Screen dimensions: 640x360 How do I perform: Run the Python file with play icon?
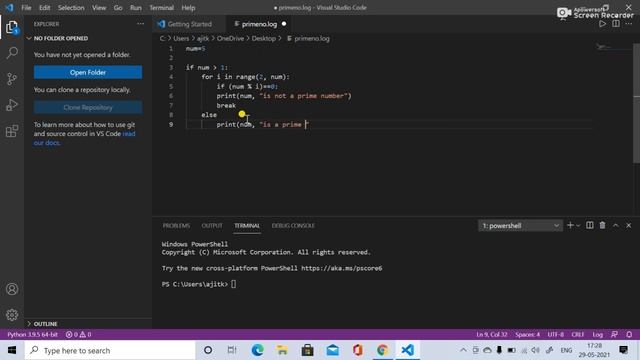602,24
